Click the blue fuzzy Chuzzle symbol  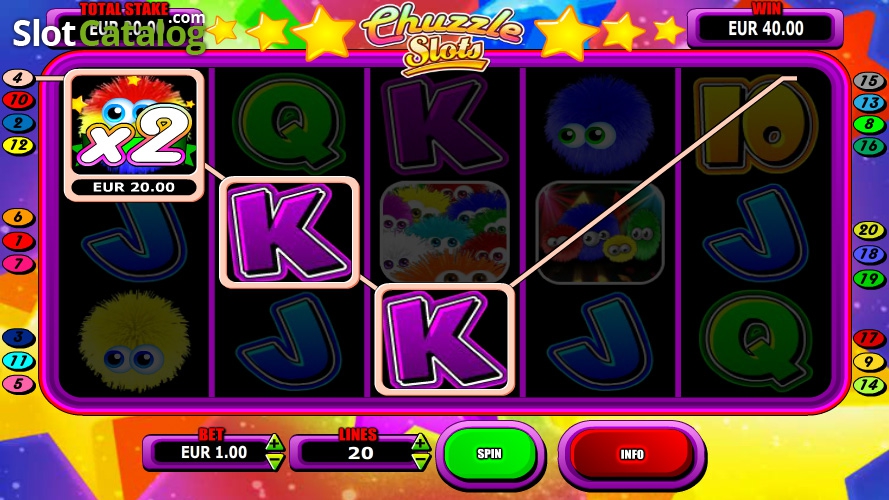click(x=599, y=125)
